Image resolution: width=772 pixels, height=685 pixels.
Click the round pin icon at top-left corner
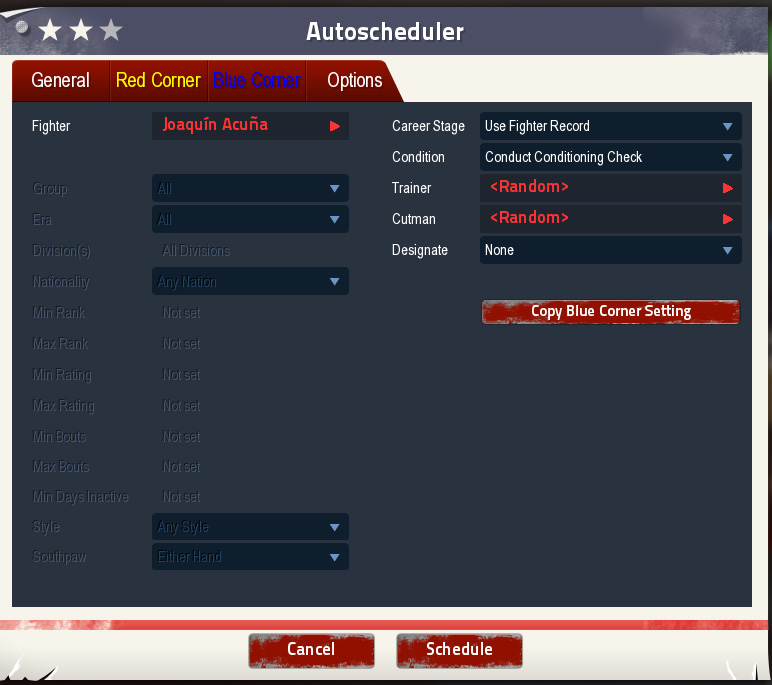(x=22, y=27)
